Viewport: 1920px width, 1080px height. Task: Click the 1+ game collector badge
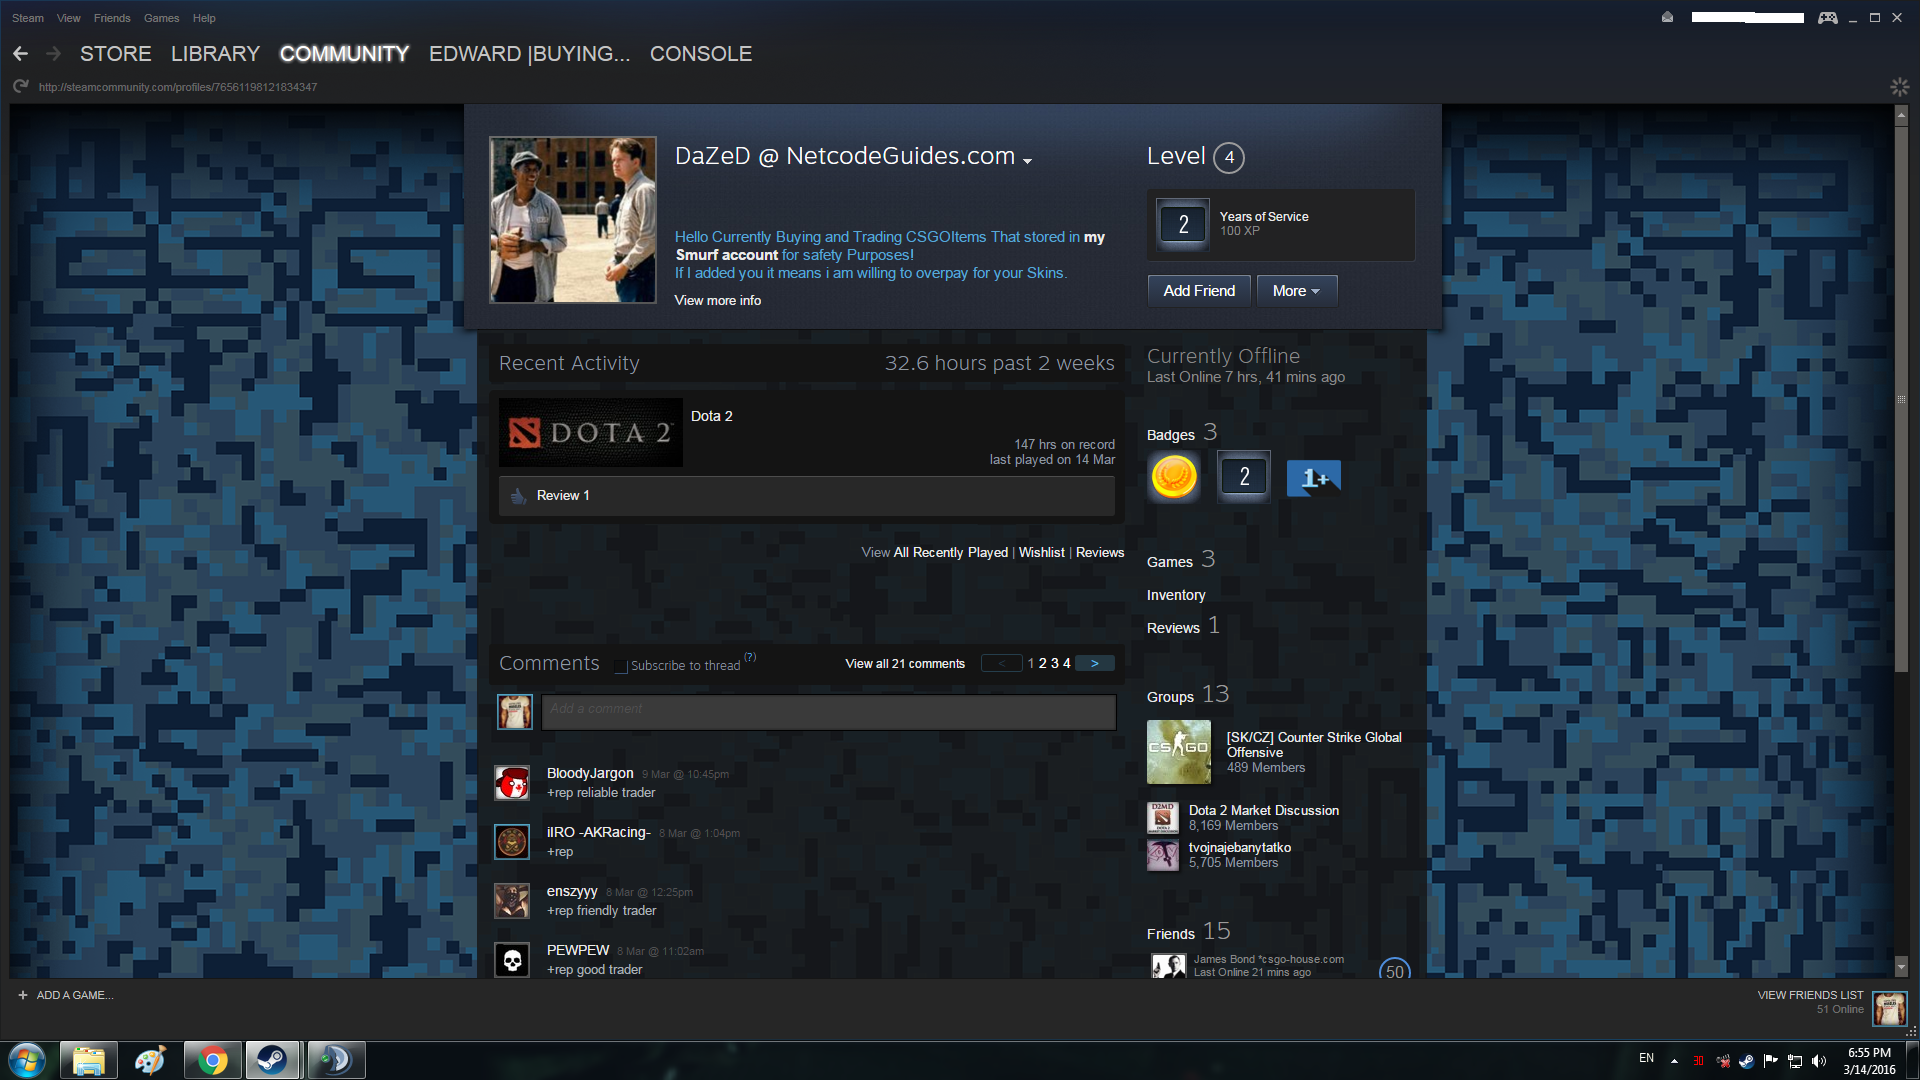pos(1313,478)
